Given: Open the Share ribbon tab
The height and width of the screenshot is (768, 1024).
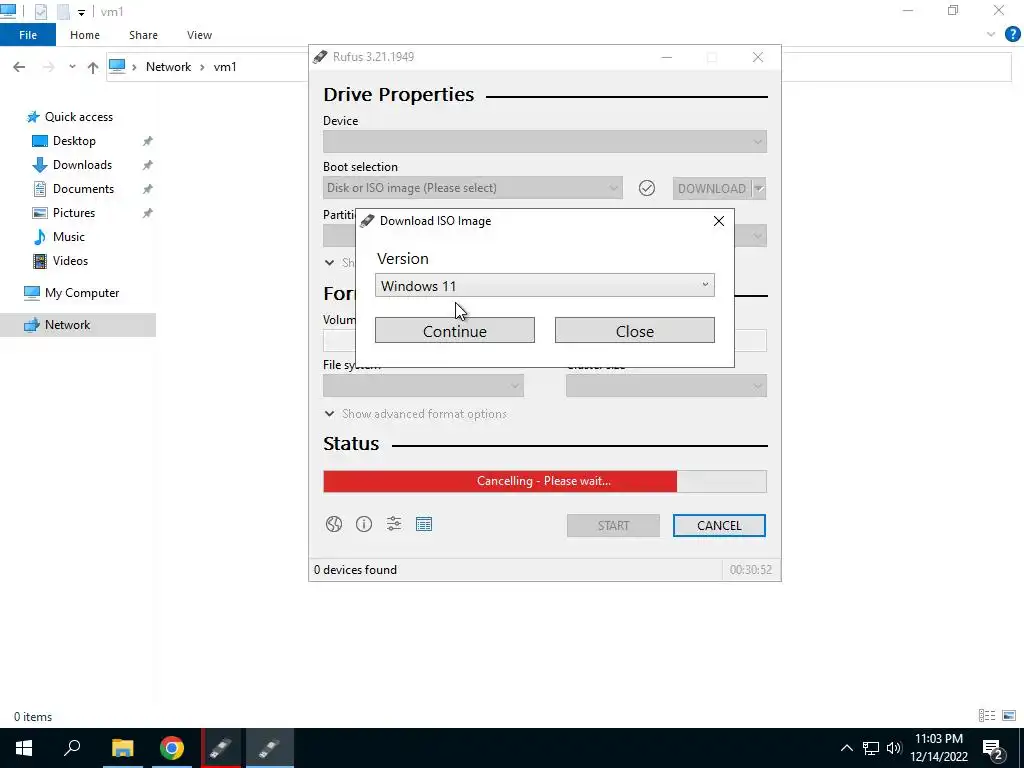Looking at the screenshot, I should coord(143,35).
